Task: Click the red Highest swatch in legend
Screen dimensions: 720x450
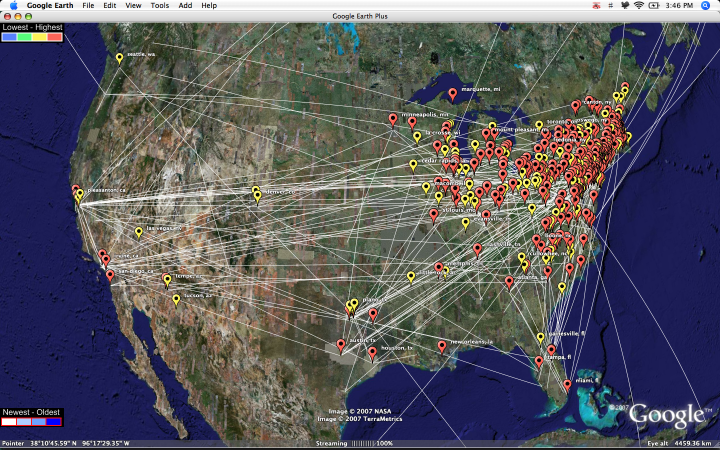Action: pyautogui.click(x=54, y=37)
